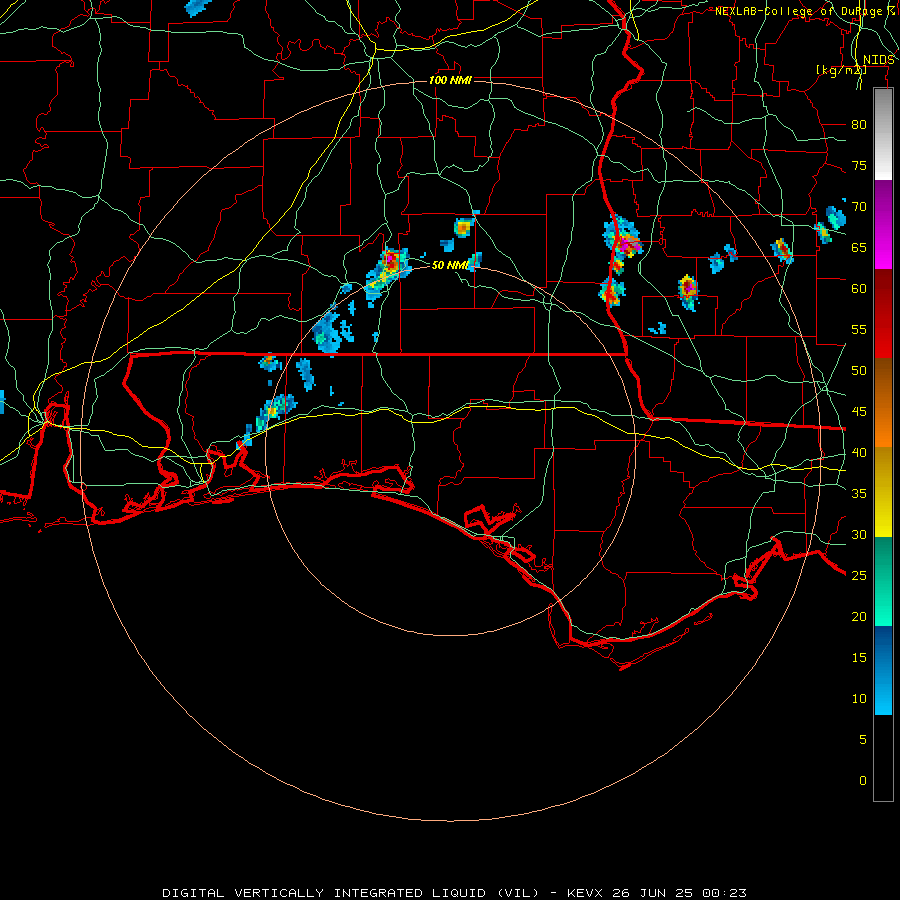Image resolution: width=900 pixels, height=900 pixels.
Task: Click the 30 value on the color scale
Action: (x=859, y=534)
